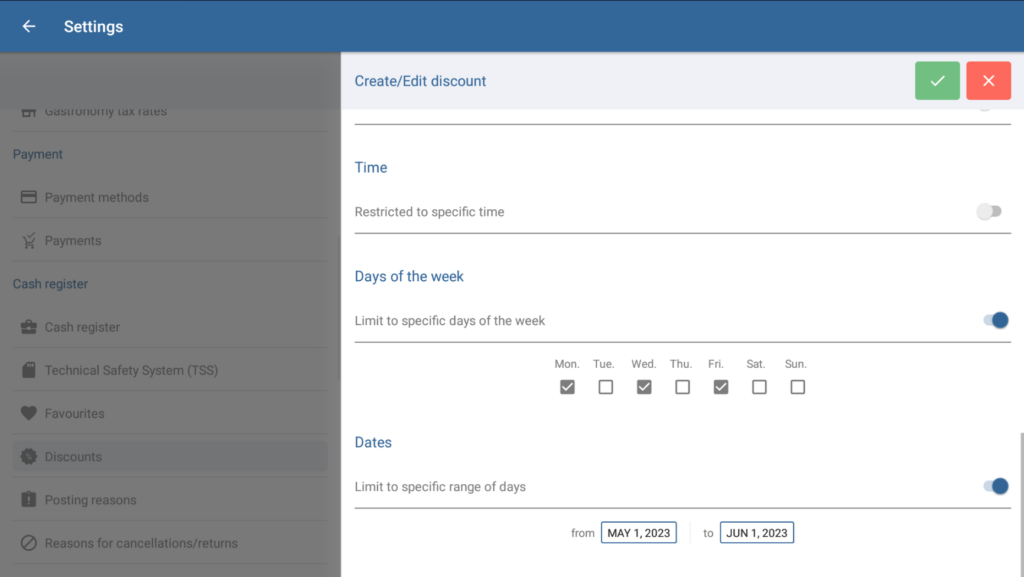Click the back arrow in Settings header
Viewport: 1024px width, 577px height.
click(x=29, y=27)
